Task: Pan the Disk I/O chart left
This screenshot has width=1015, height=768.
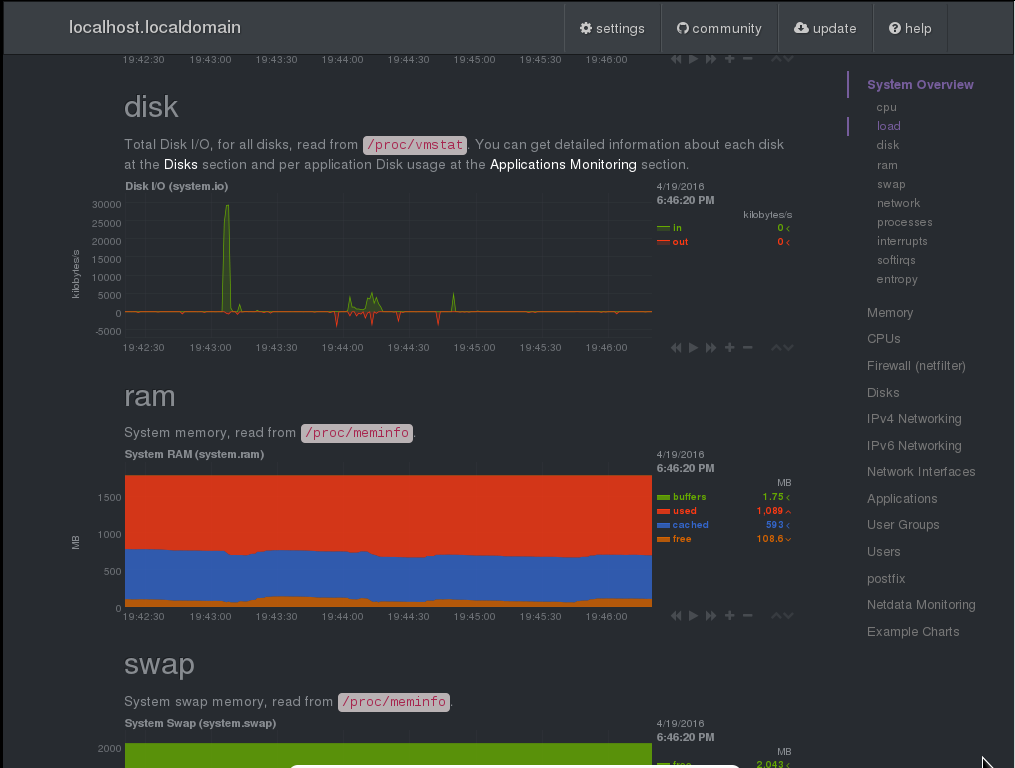Action: tap(676, 347)
